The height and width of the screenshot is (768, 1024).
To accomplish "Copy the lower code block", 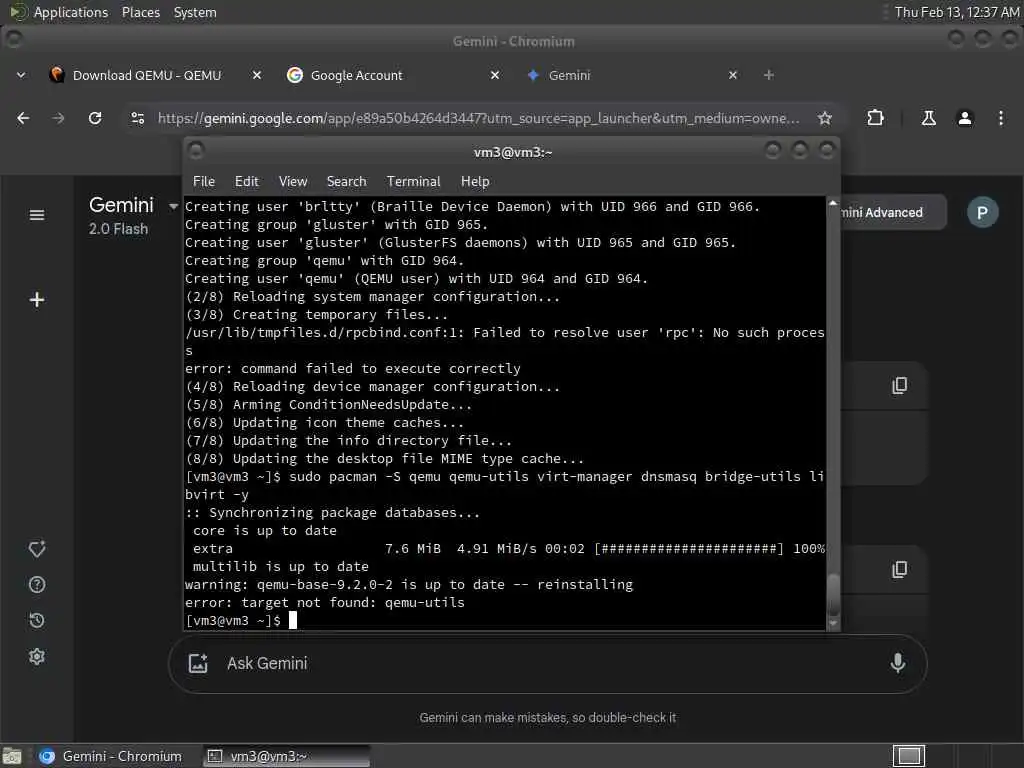I will tap(899, 569).
